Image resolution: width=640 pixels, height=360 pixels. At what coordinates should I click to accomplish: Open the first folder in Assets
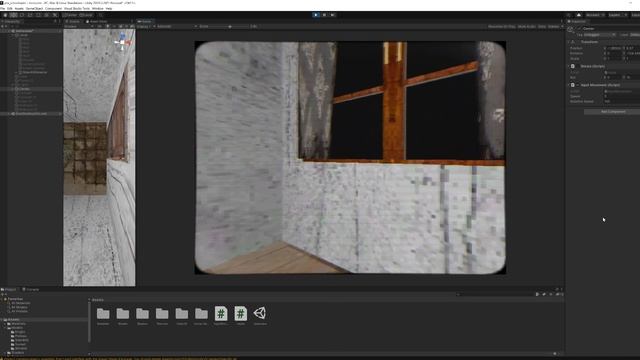coord(103,313)
